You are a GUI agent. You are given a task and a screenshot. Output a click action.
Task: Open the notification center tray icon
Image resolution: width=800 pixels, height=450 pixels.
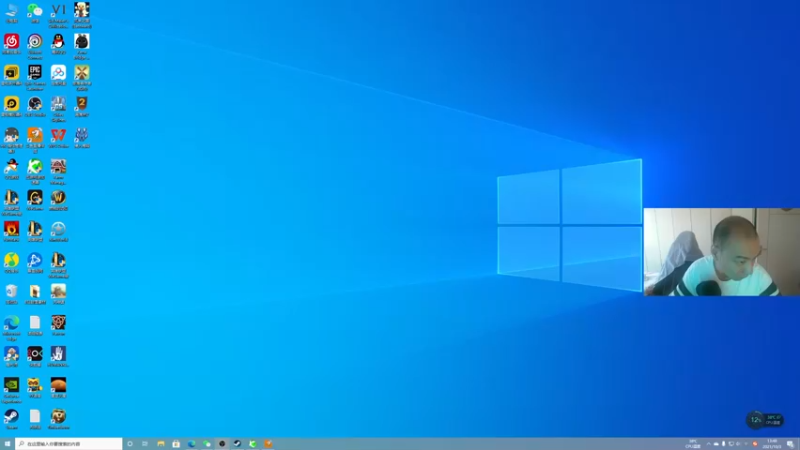(x=790, y=444)
